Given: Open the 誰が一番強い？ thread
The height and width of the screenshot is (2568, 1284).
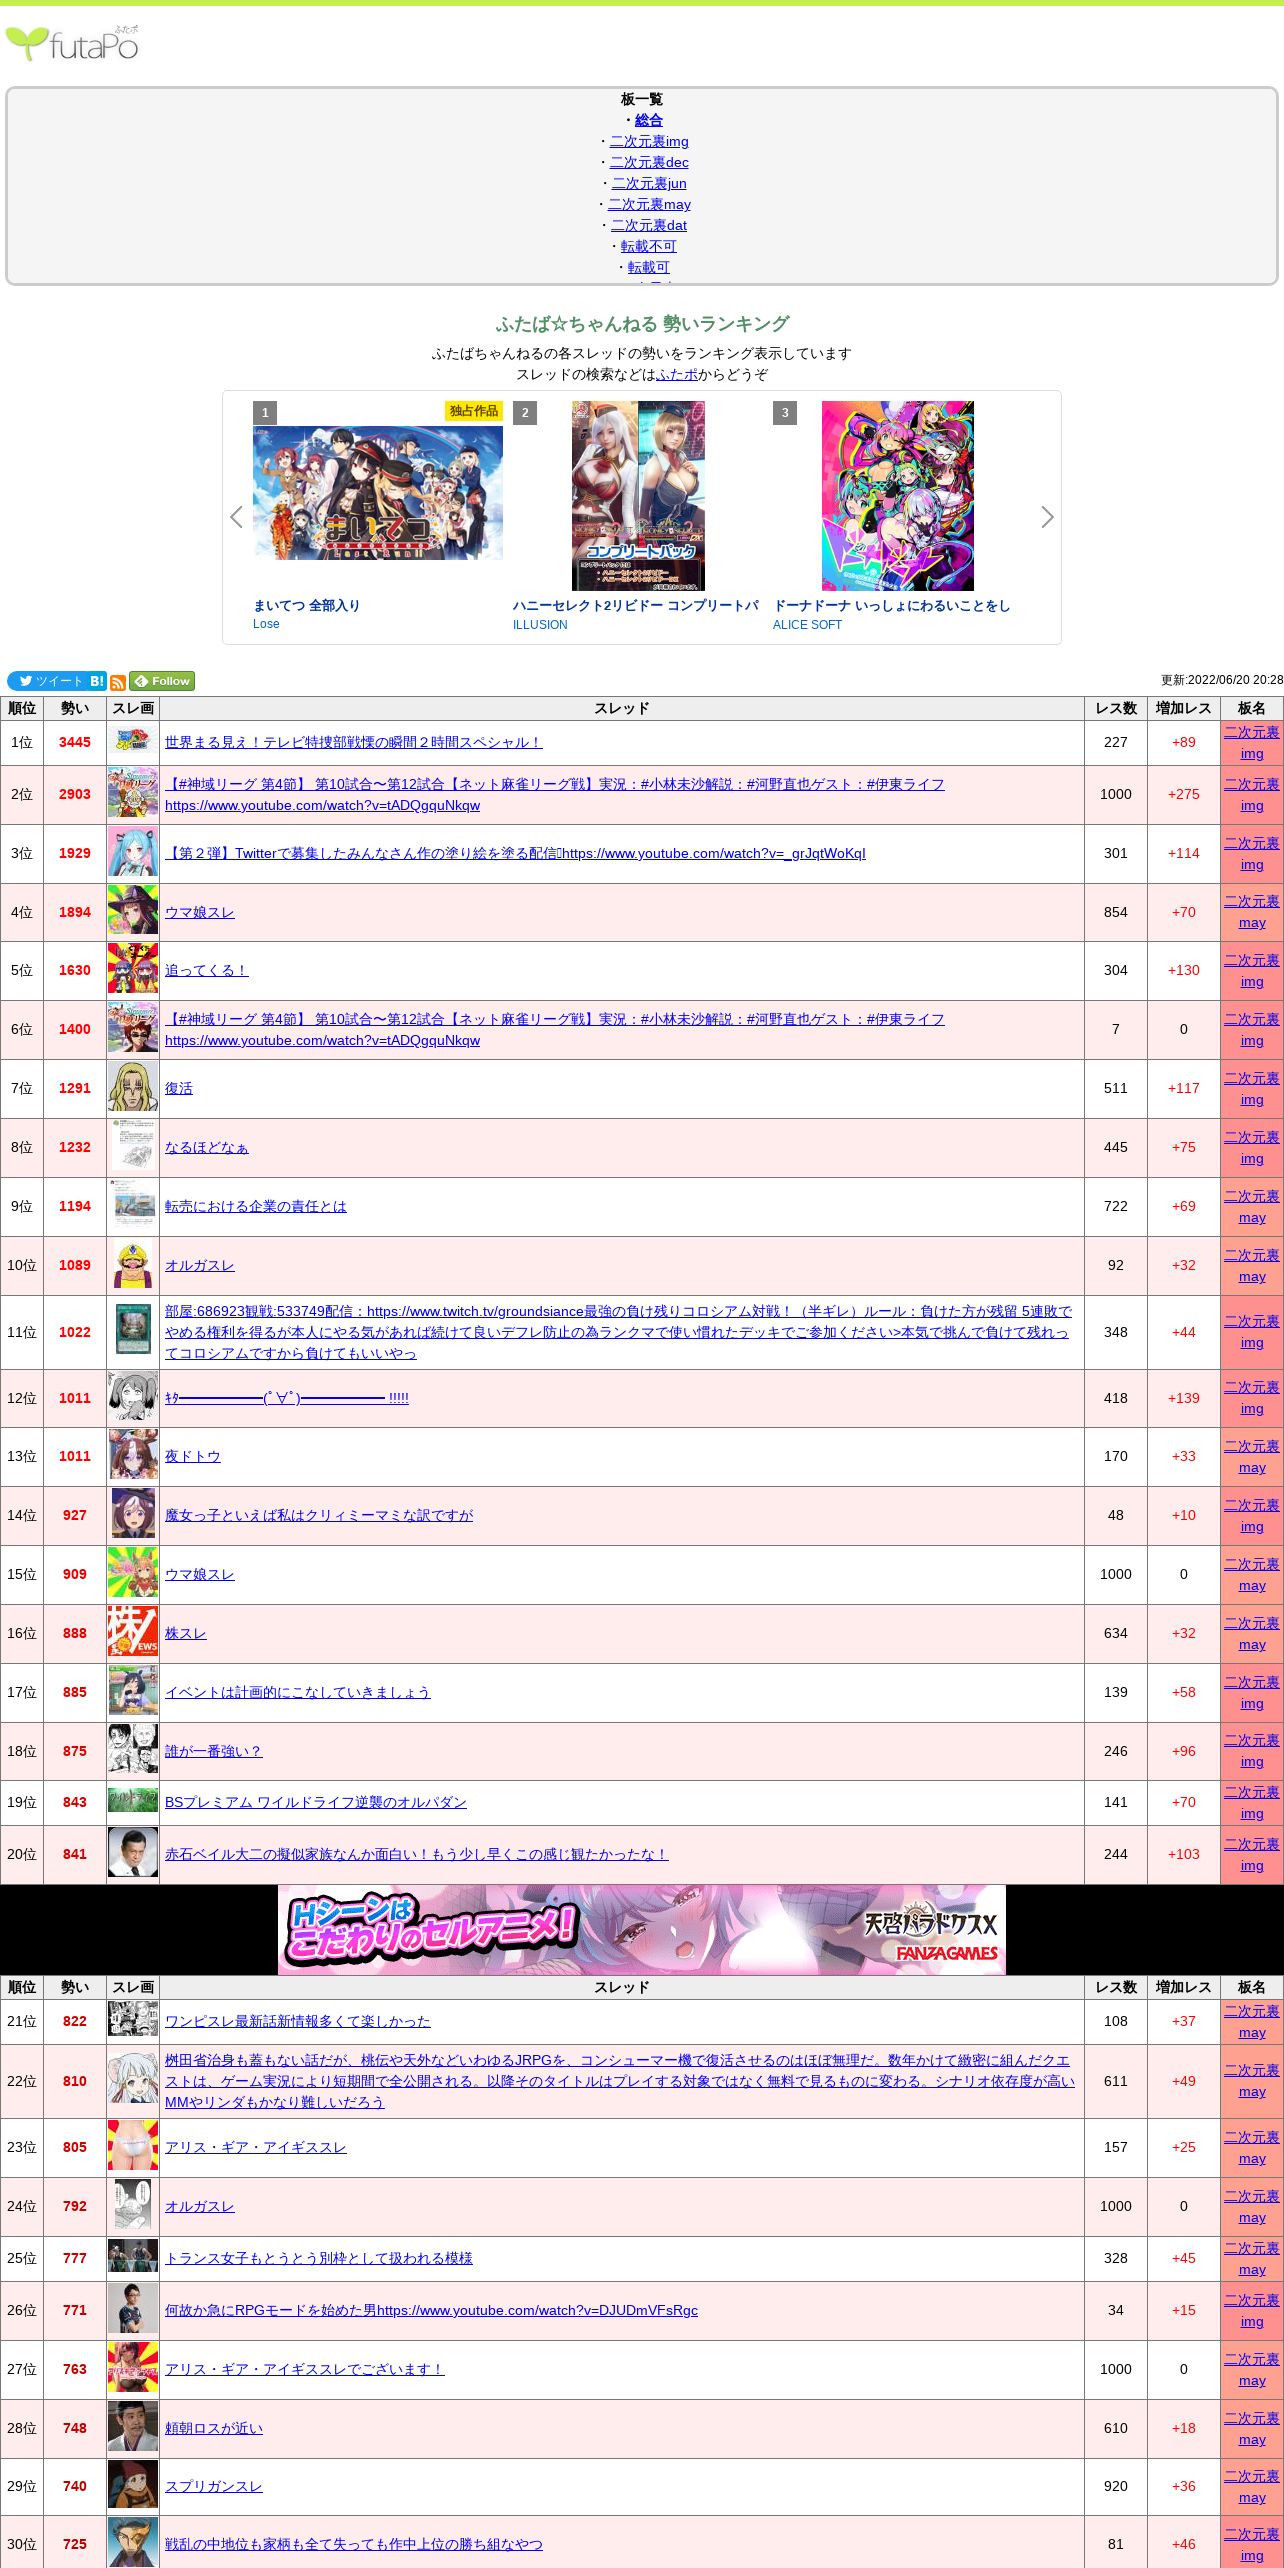Looking at the screenshot, I should click(214, 1751).
